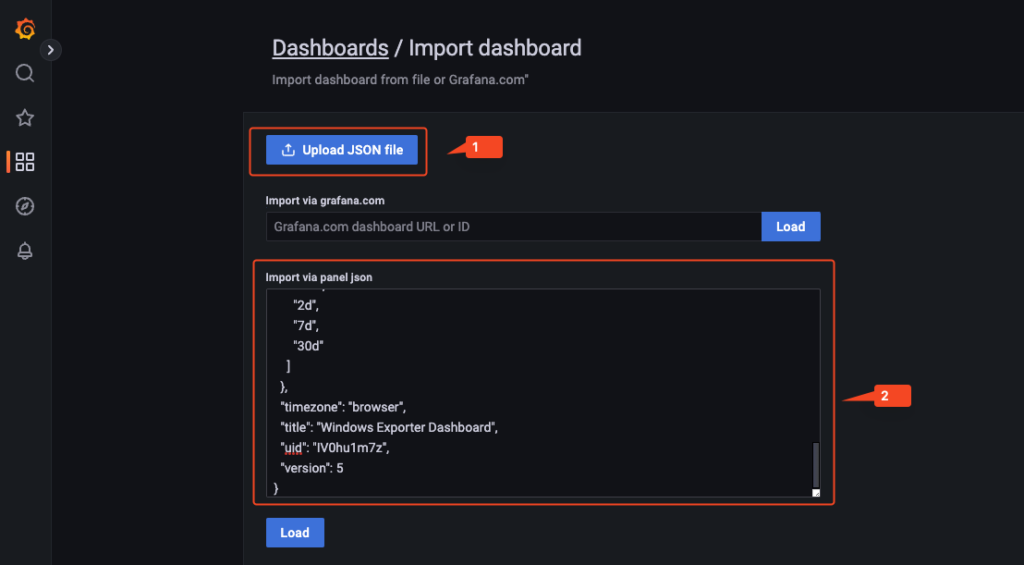
Task: Open the Explore compass icon
Action: pos(25,206)
